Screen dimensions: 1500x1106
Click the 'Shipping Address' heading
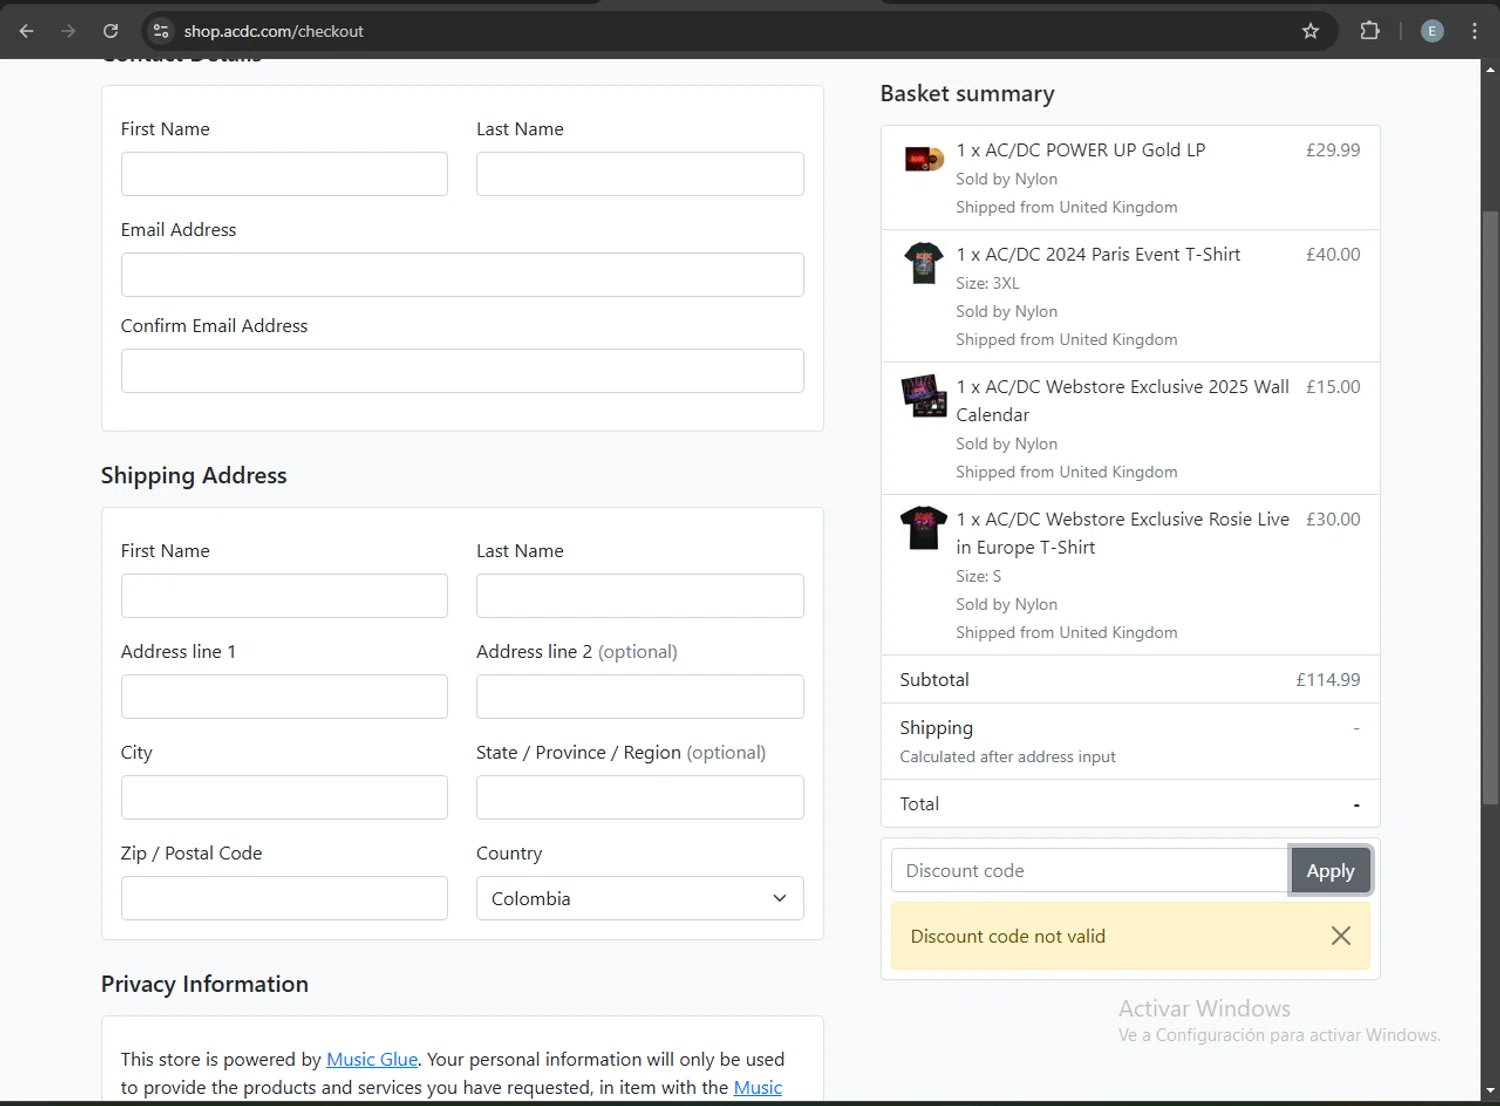click(x=194, y=476)
